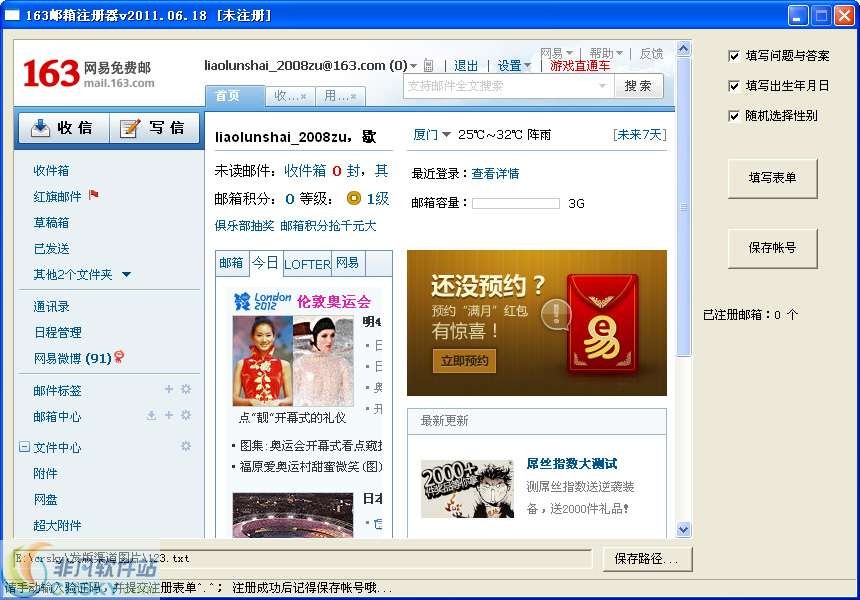This screenshot has height=600, width=860.
Task: Click the 游戏直通车 link
Action: (580, 66)
